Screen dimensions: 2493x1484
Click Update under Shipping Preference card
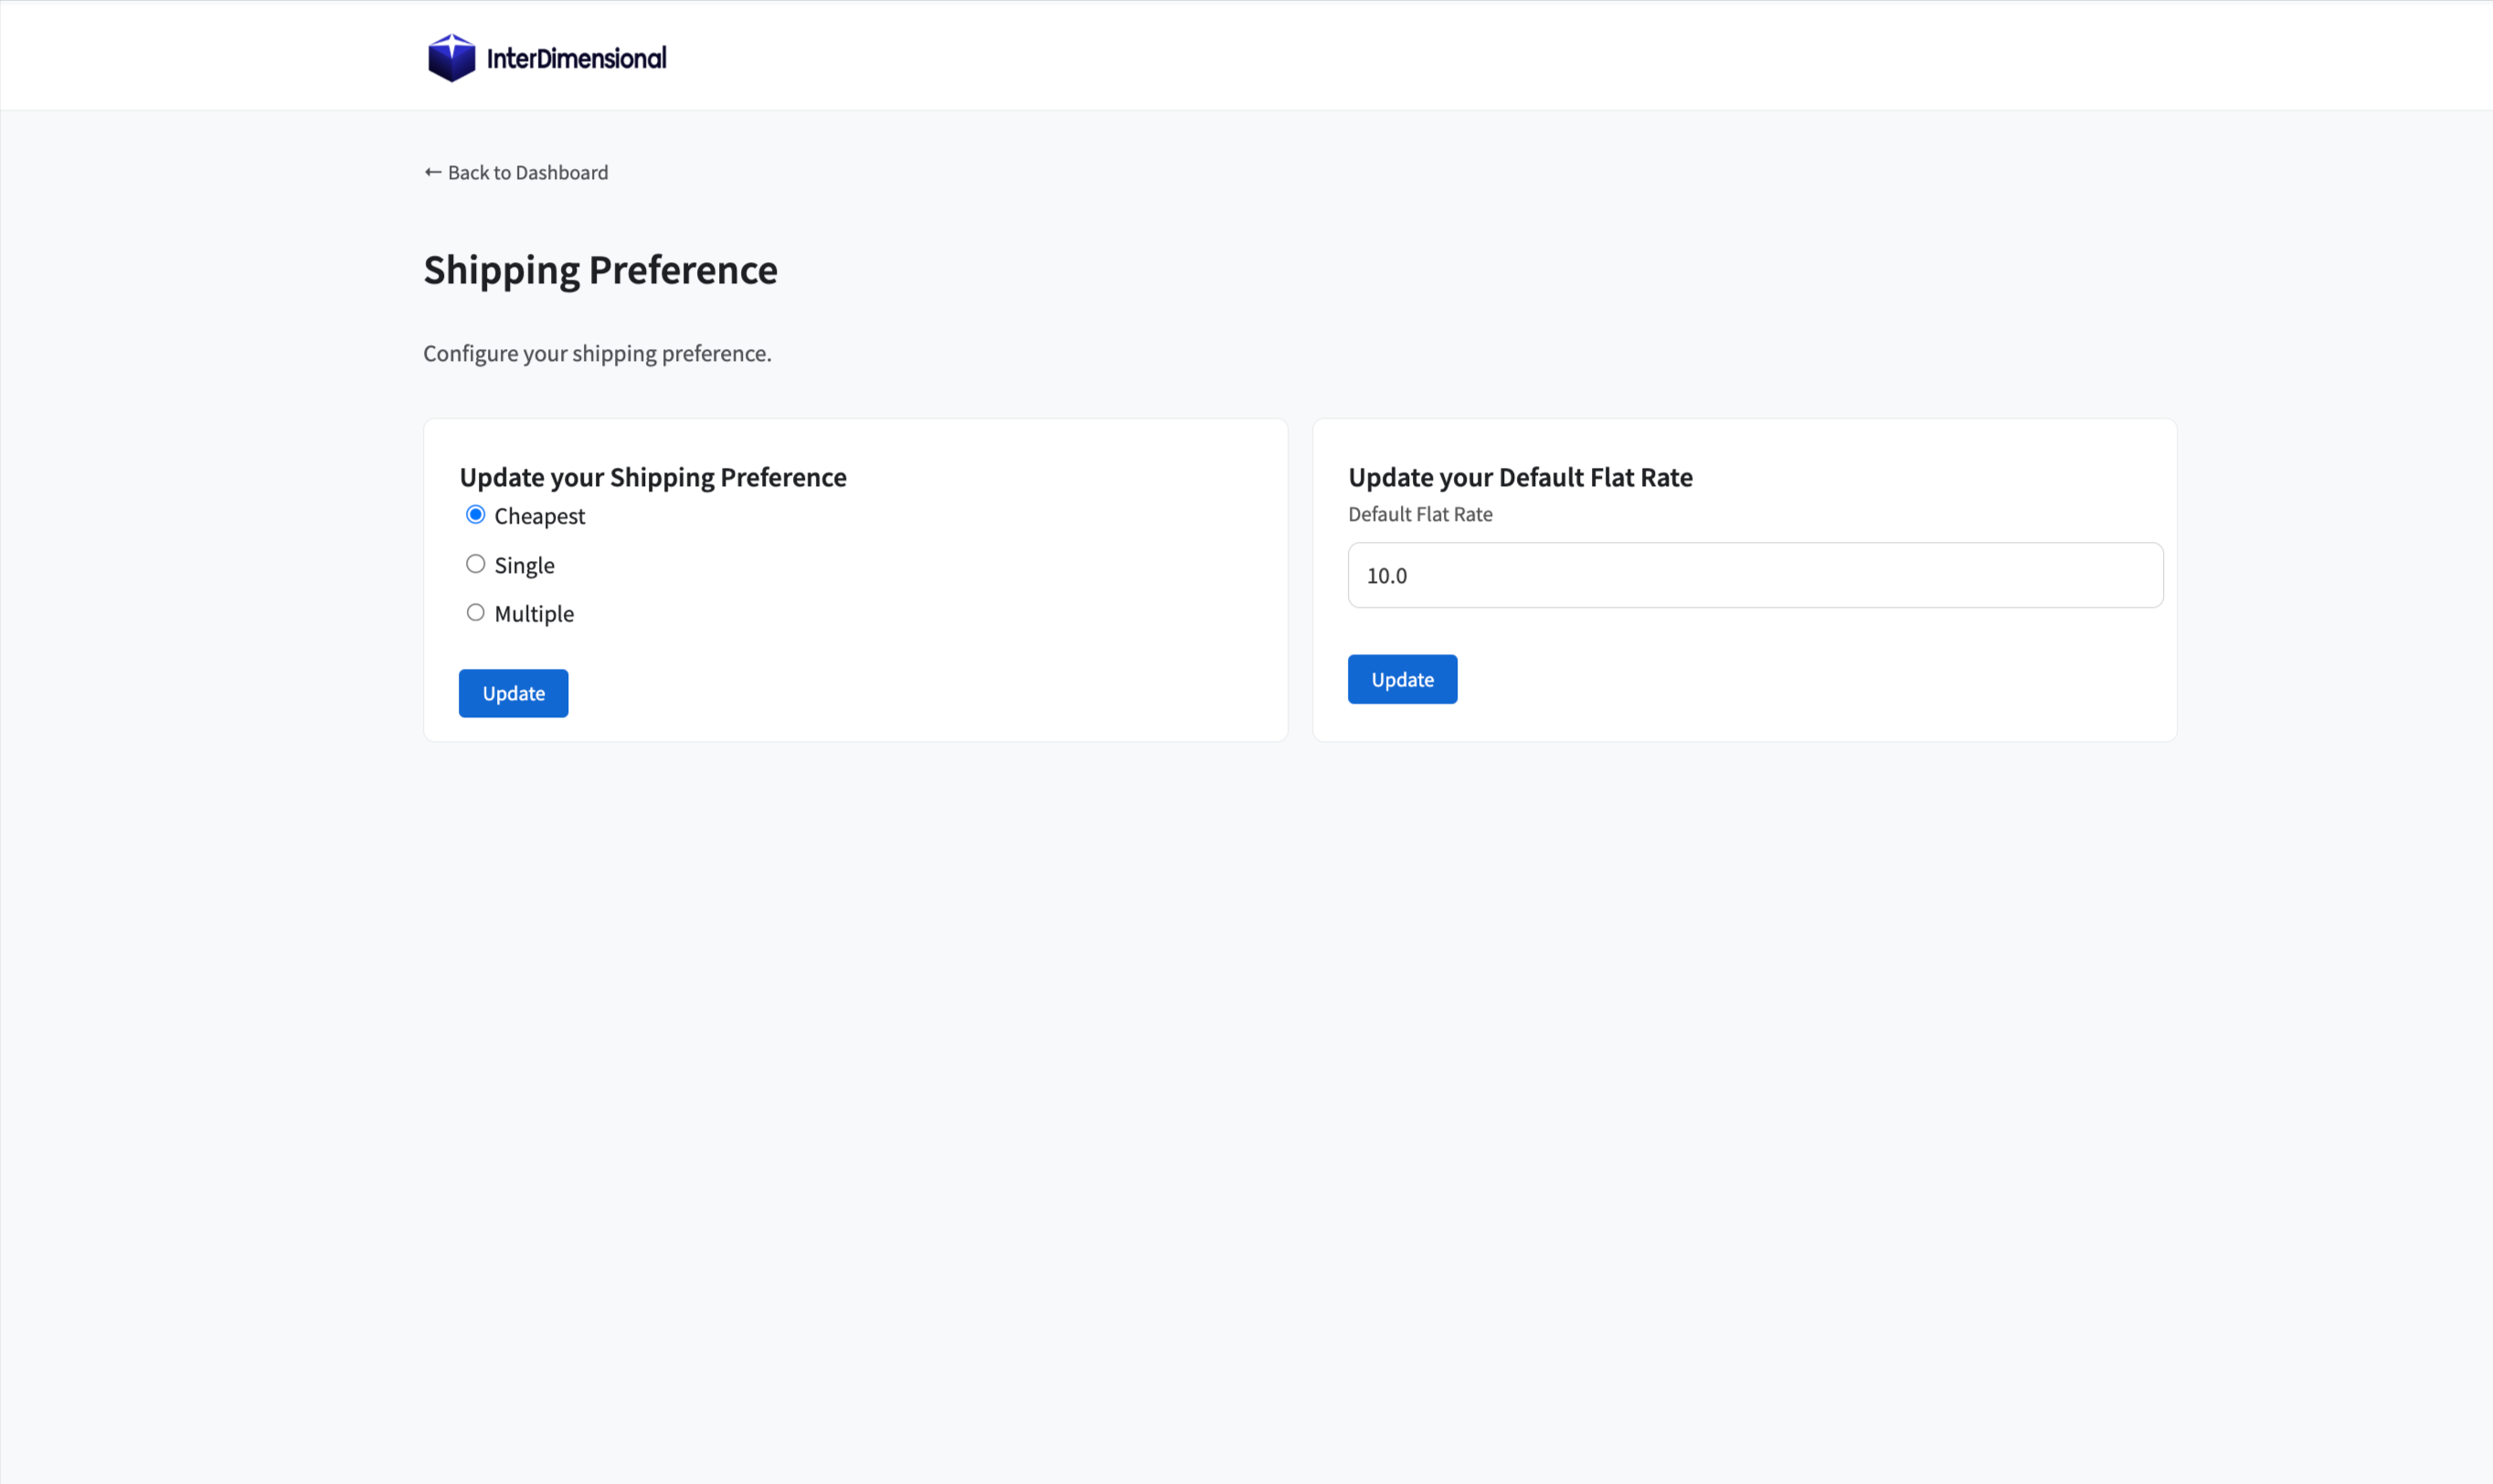[513, 693]
